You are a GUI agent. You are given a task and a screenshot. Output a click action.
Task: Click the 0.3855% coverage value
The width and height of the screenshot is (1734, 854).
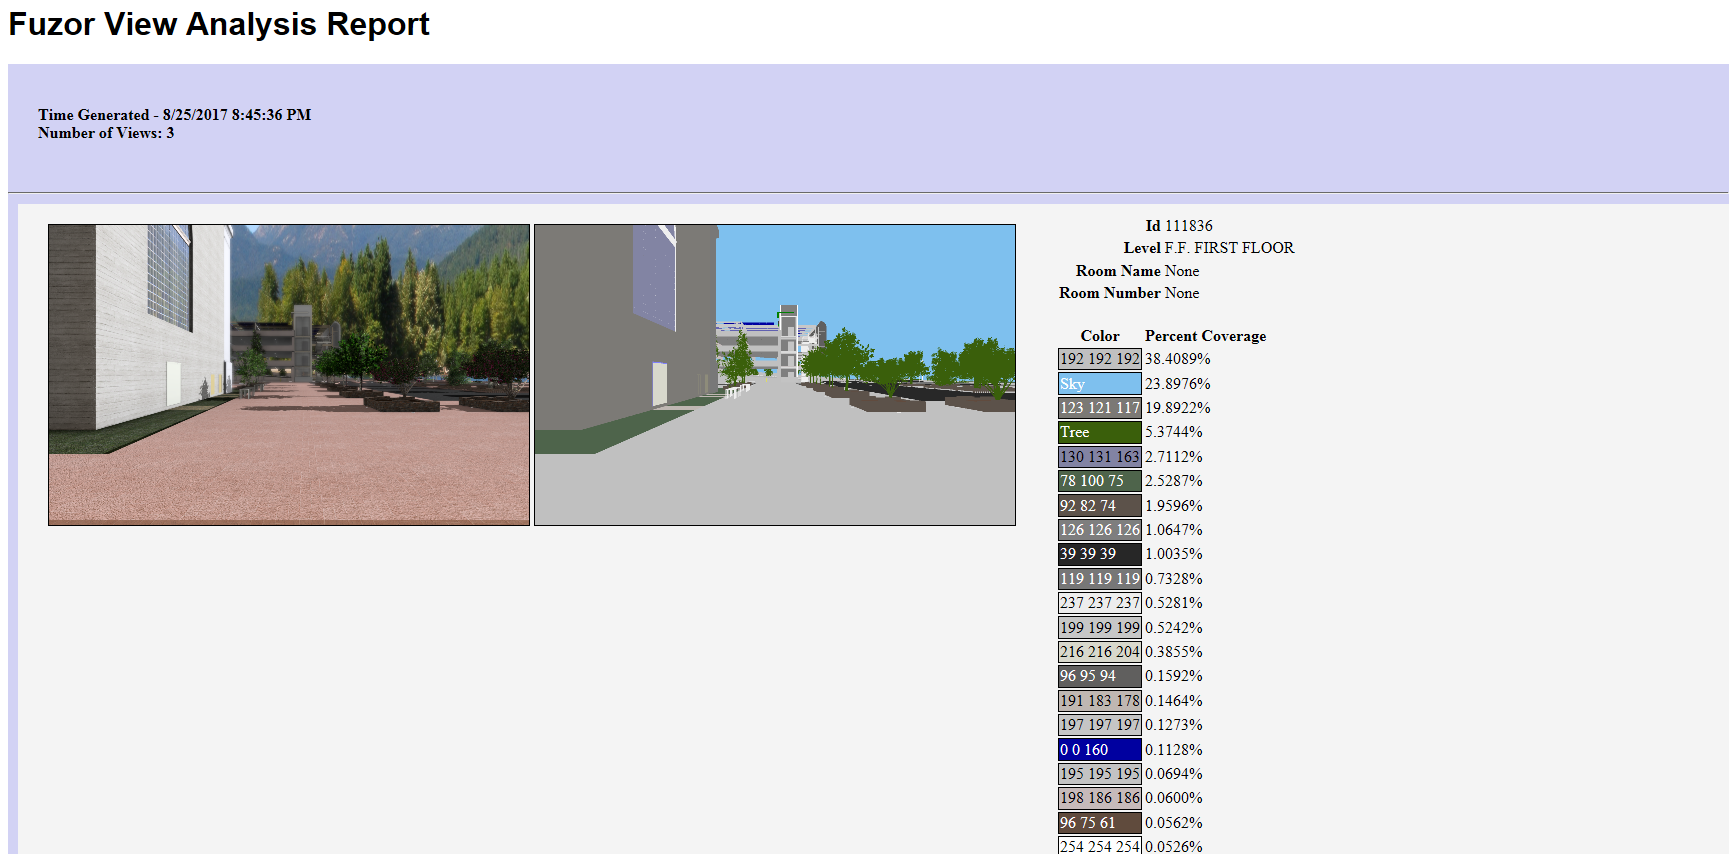click(x=1174, y=652)
